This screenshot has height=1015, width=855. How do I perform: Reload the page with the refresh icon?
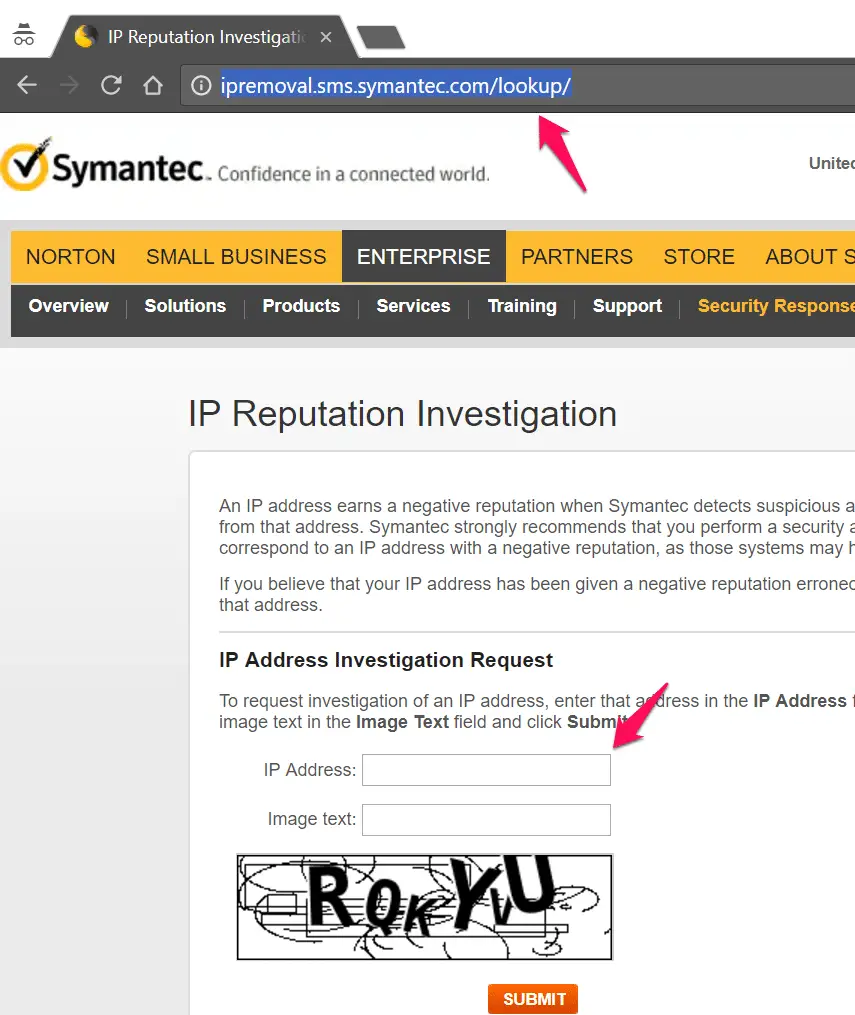tap(111, 85)
